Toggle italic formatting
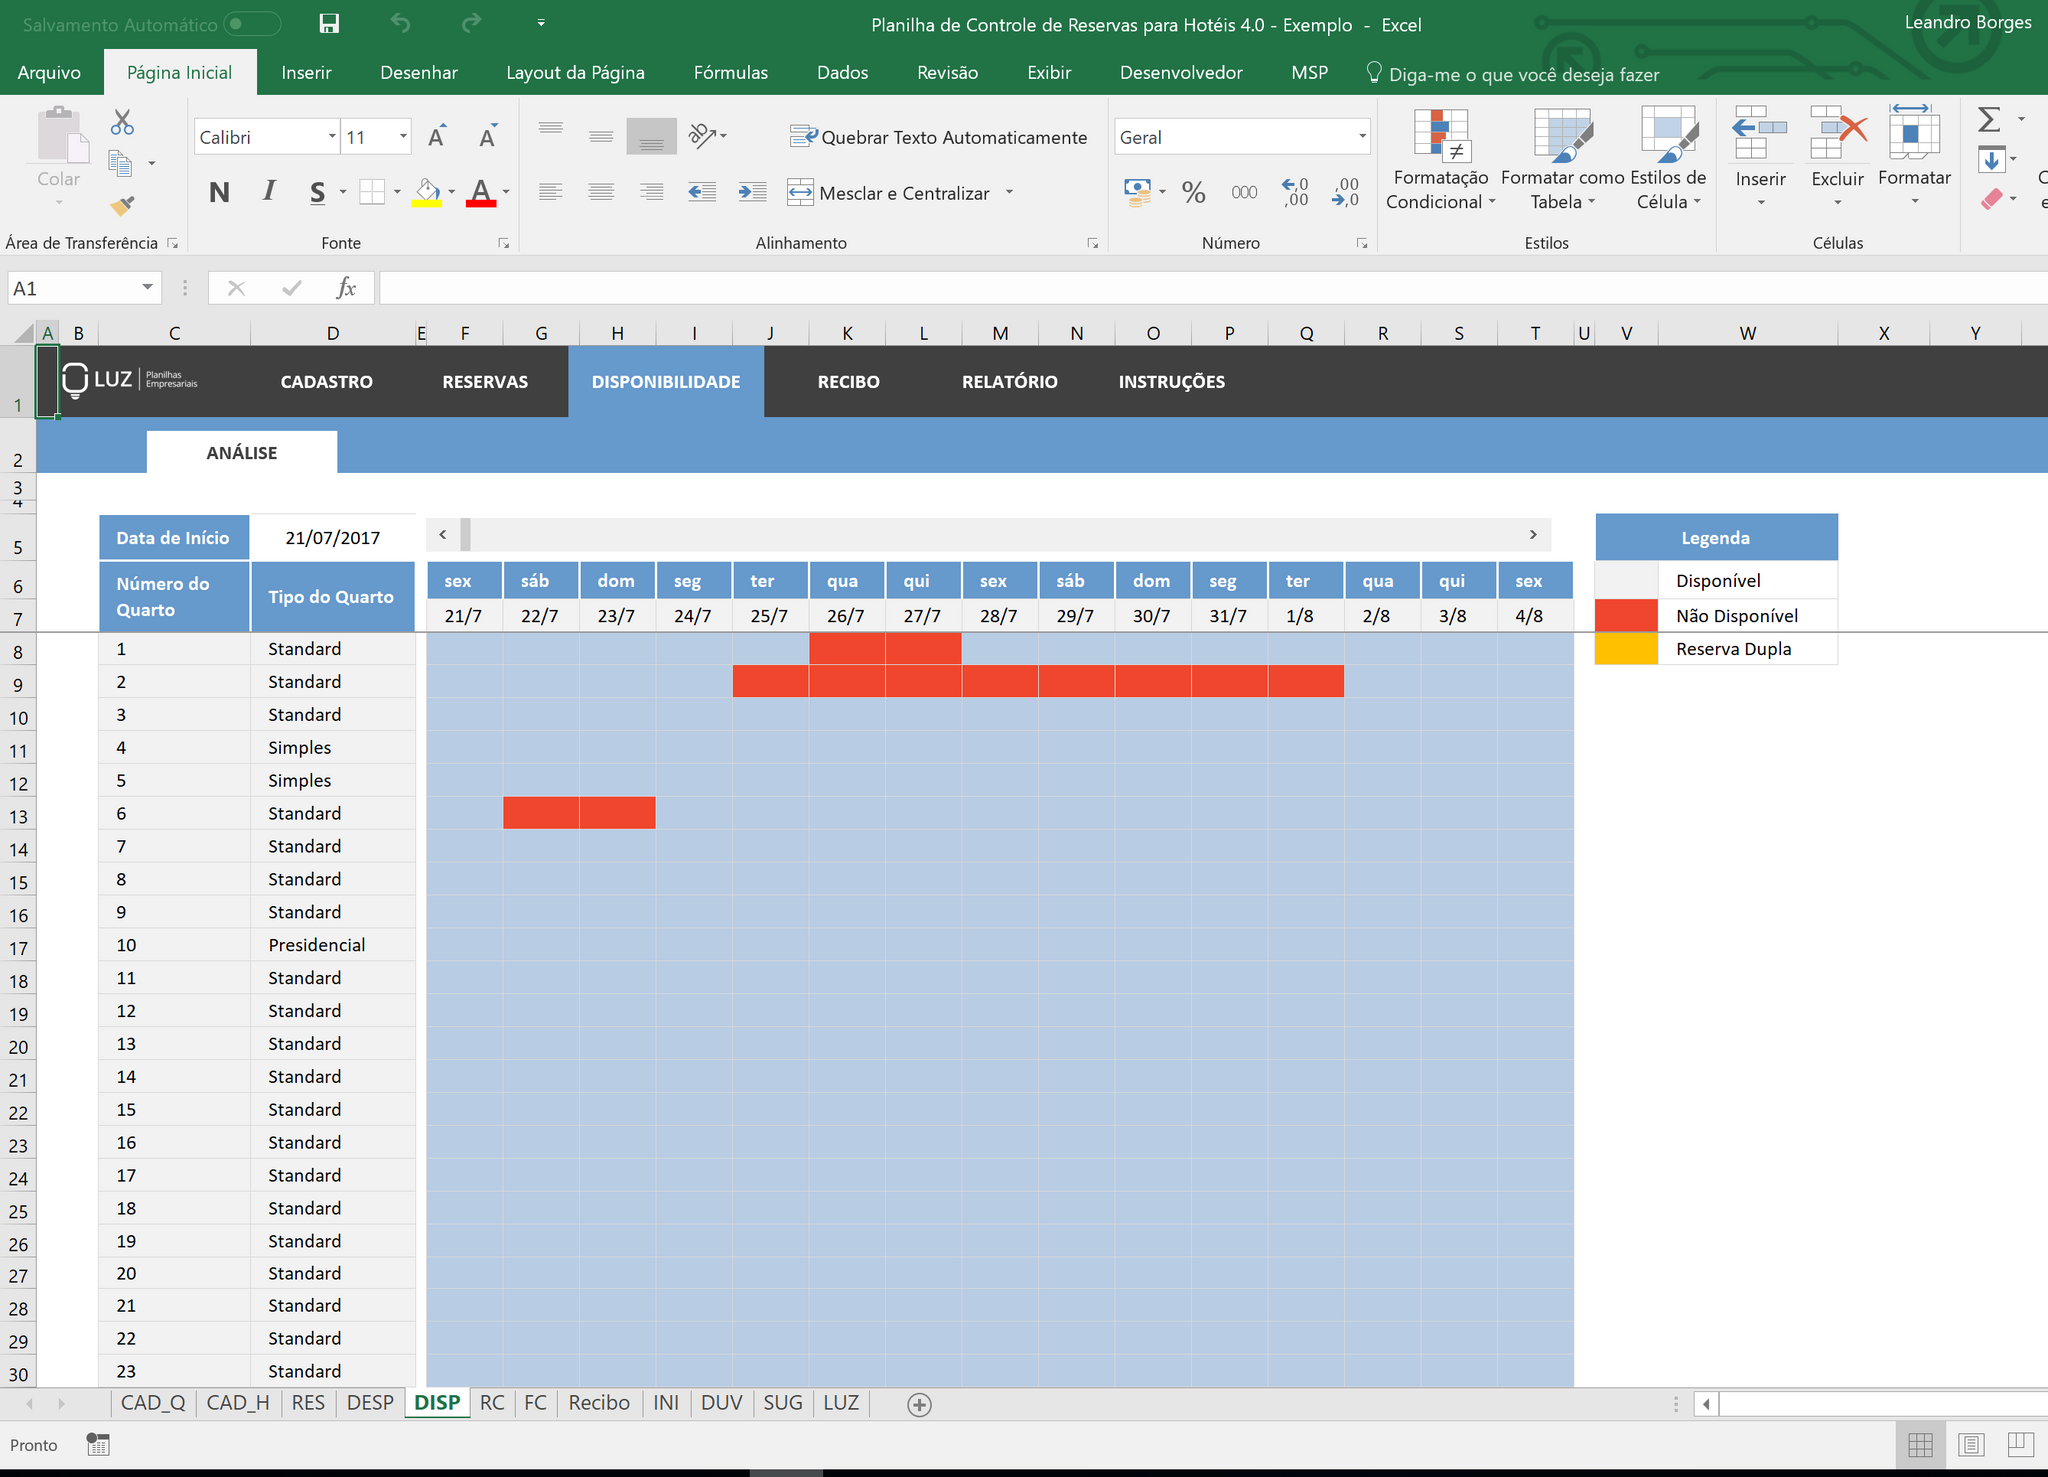This screenshot has height=1477, width=2048. pos(268,192)
